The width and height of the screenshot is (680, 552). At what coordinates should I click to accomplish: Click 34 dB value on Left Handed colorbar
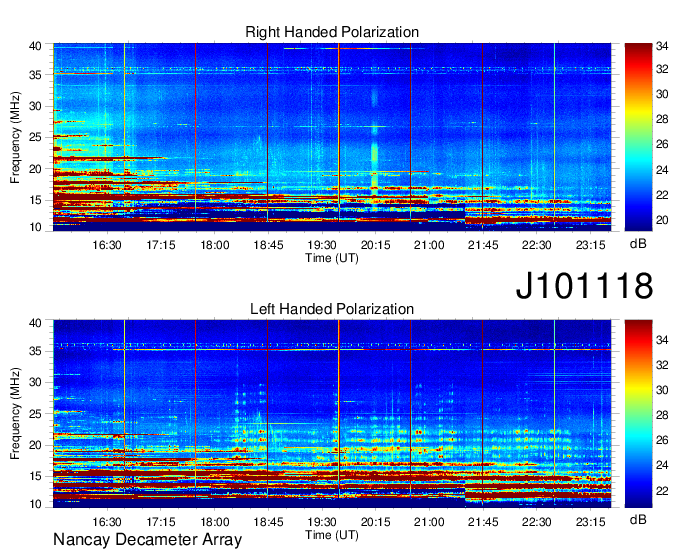[662, 340]
